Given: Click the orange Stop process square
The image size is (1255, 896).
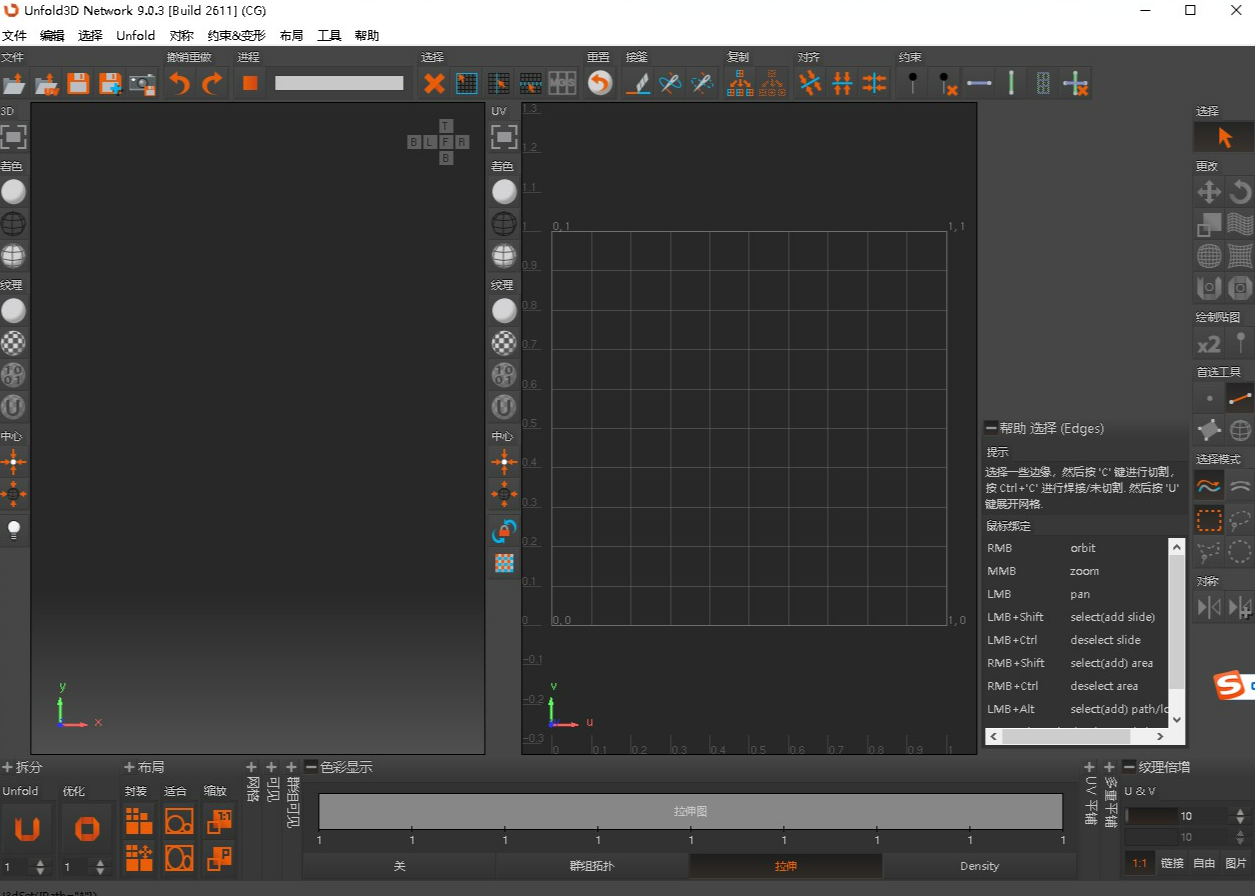Looking at the screenshot, I should pos(250,83).
